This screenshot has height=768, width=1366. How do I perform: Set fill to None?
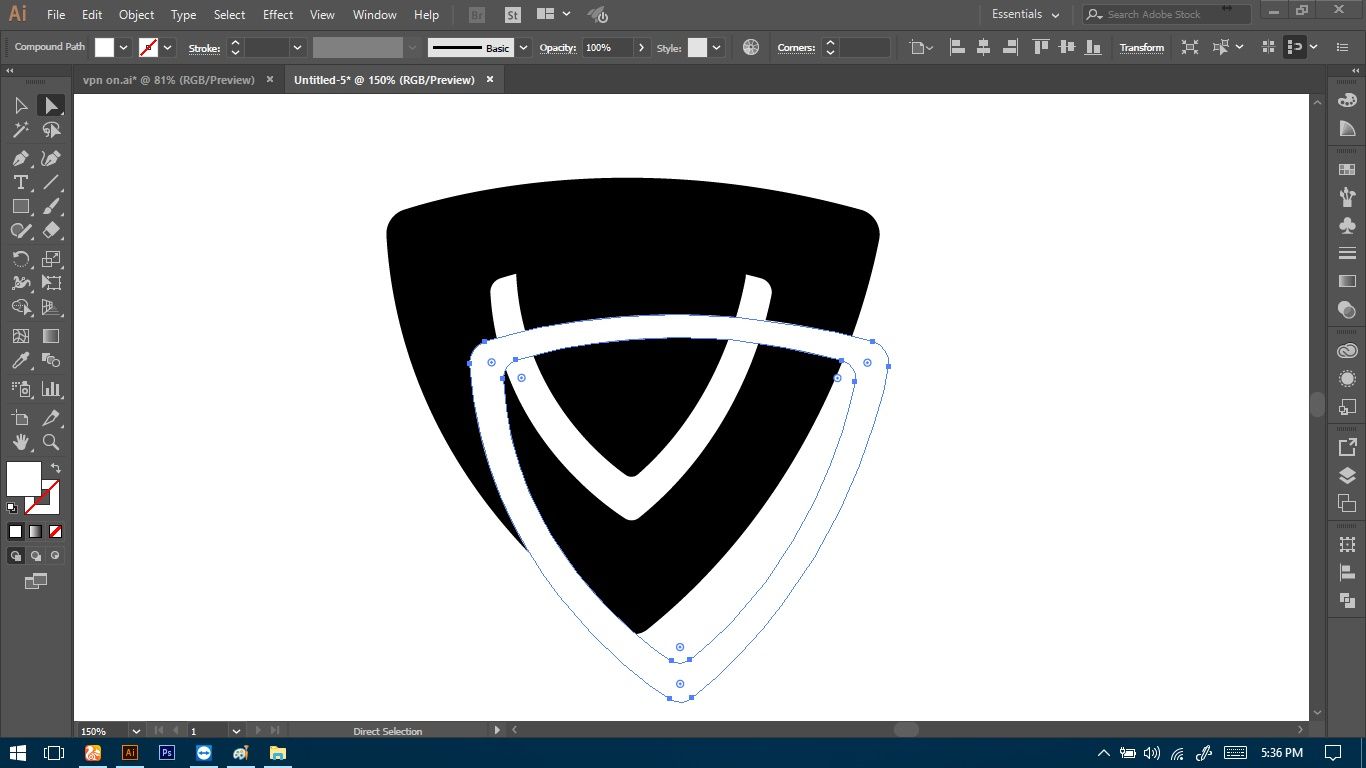point(55,532)
